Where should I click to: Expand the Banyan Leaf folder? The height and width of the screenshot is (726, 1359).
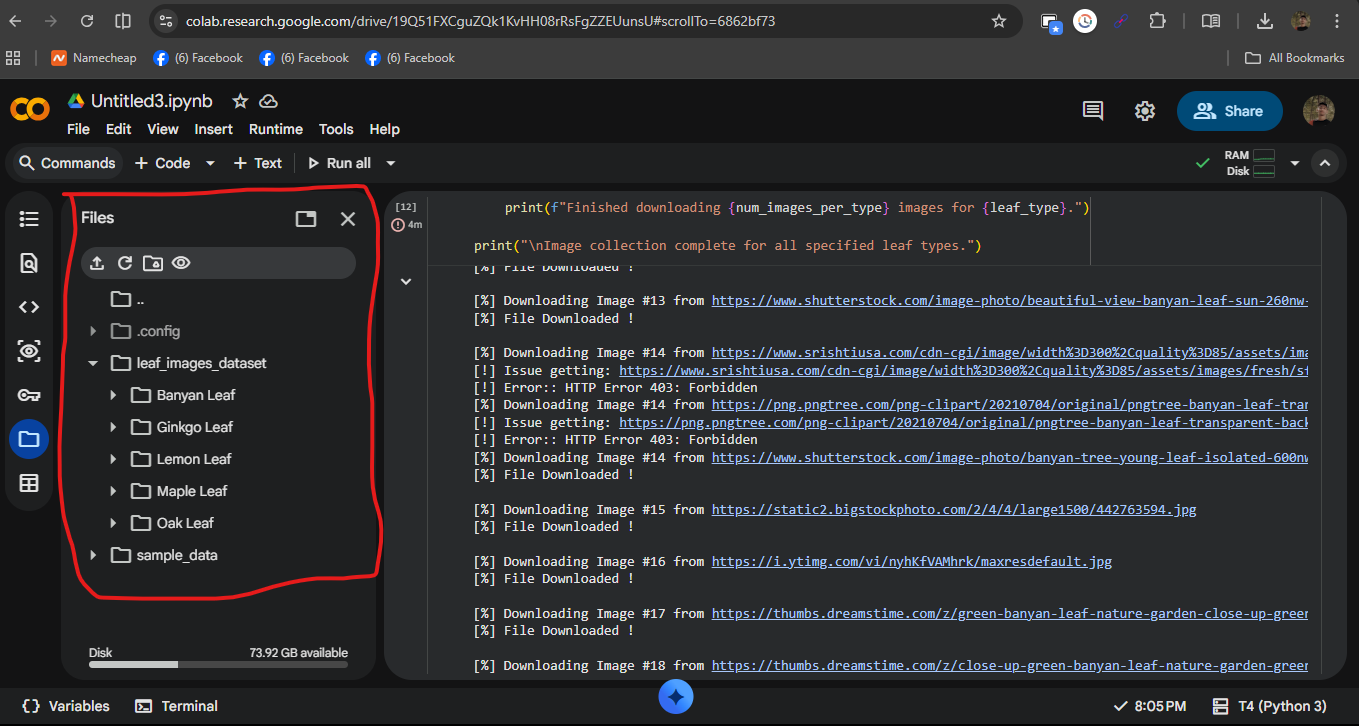click(112, 394)
